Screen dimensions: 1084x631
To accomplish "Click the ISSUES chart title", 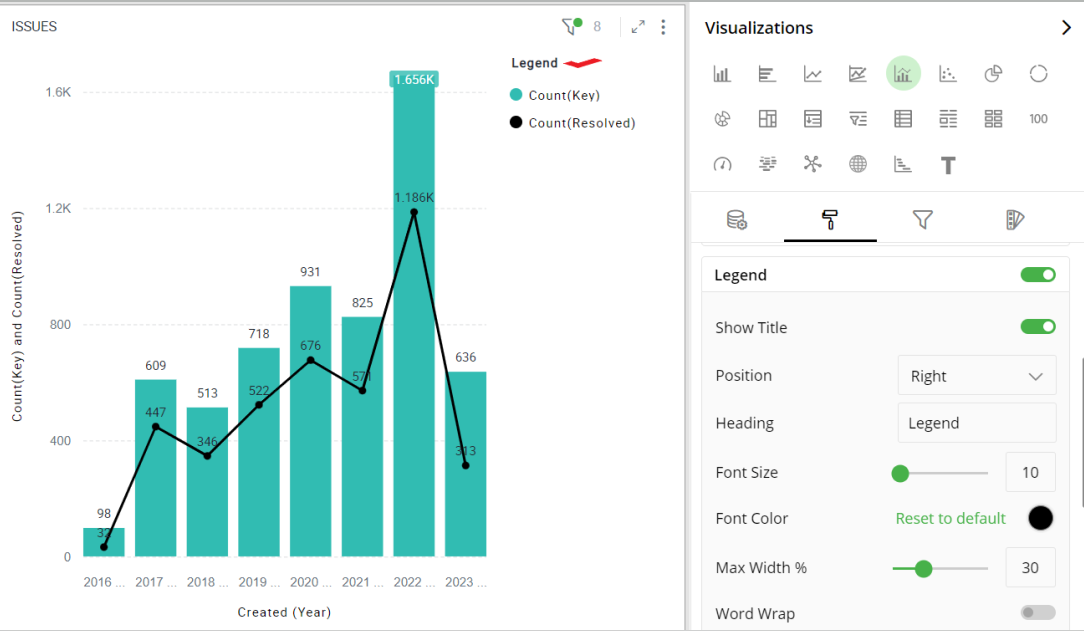I will (x=35, y=27).
